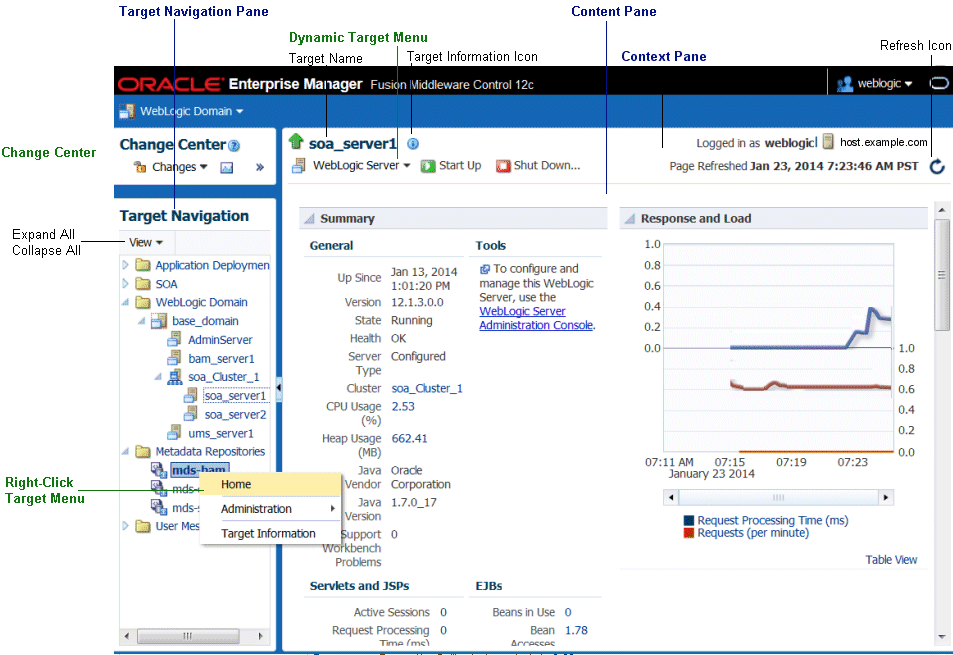Collapse the WebLogic Domain folder
The width and height of the screenshot is (953, 655).
click(125, 302)
